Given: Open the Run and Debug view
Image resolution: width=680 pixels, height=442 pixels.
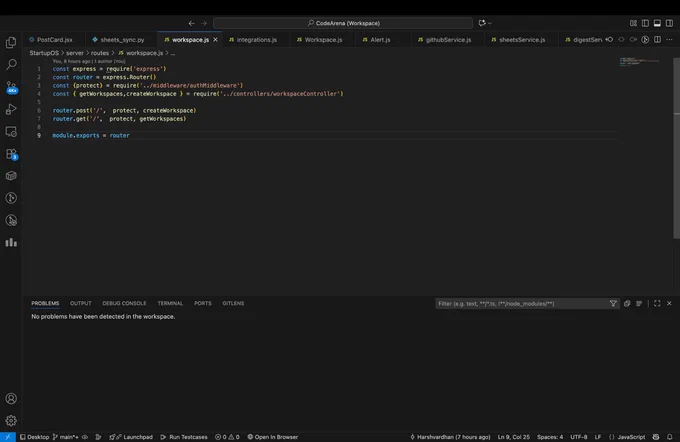Looking at the screenshot, I should pyautogui.click(x=11, y=109).
